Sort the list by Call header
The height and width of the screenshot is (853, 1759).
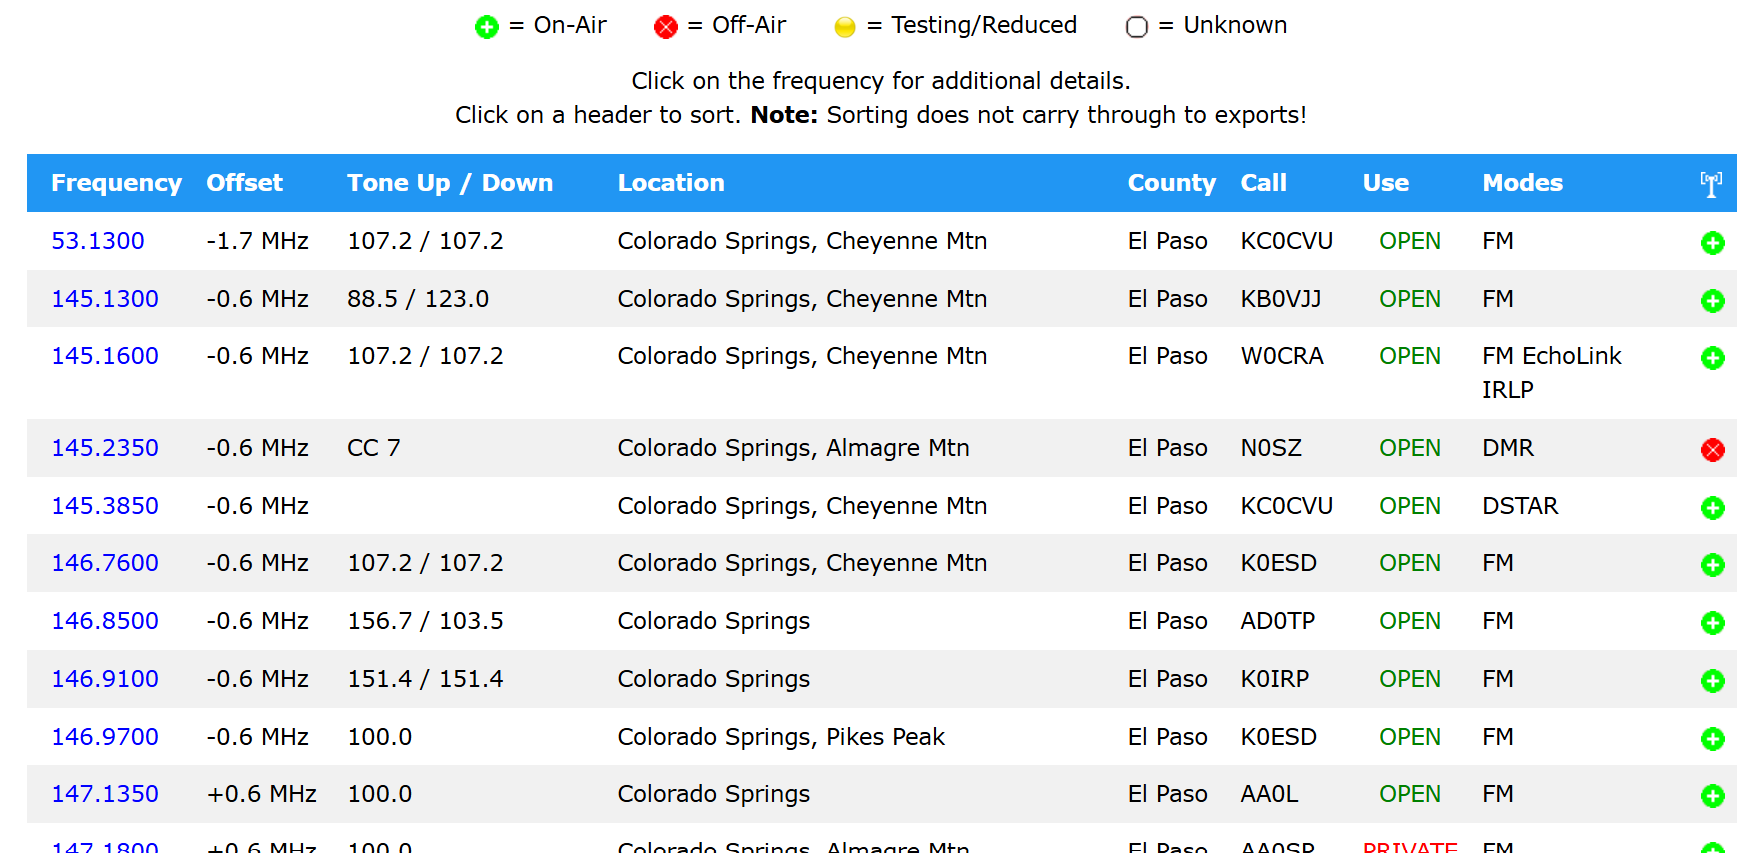click(1263, 183)
